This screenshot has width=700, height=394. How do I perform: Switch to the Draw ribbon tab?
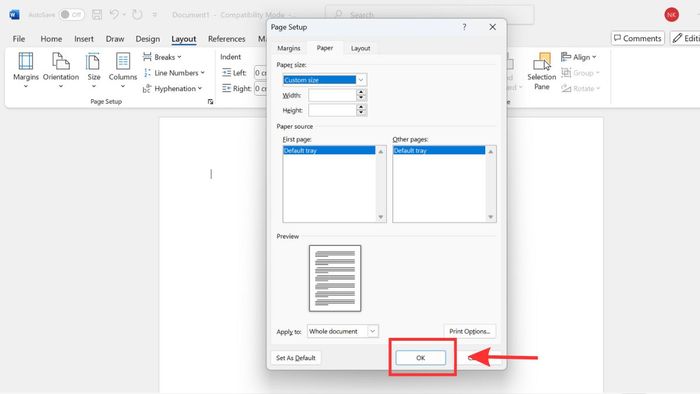click(115, 39)
